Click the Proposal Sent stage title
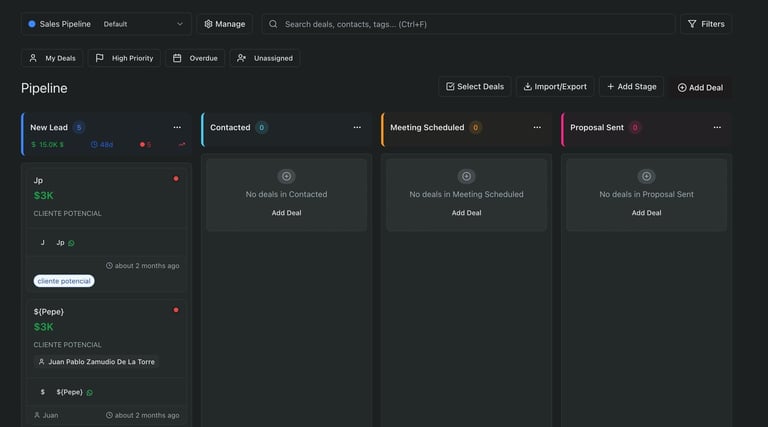Screen dimensions: 768x427 [x=597, y=127]
